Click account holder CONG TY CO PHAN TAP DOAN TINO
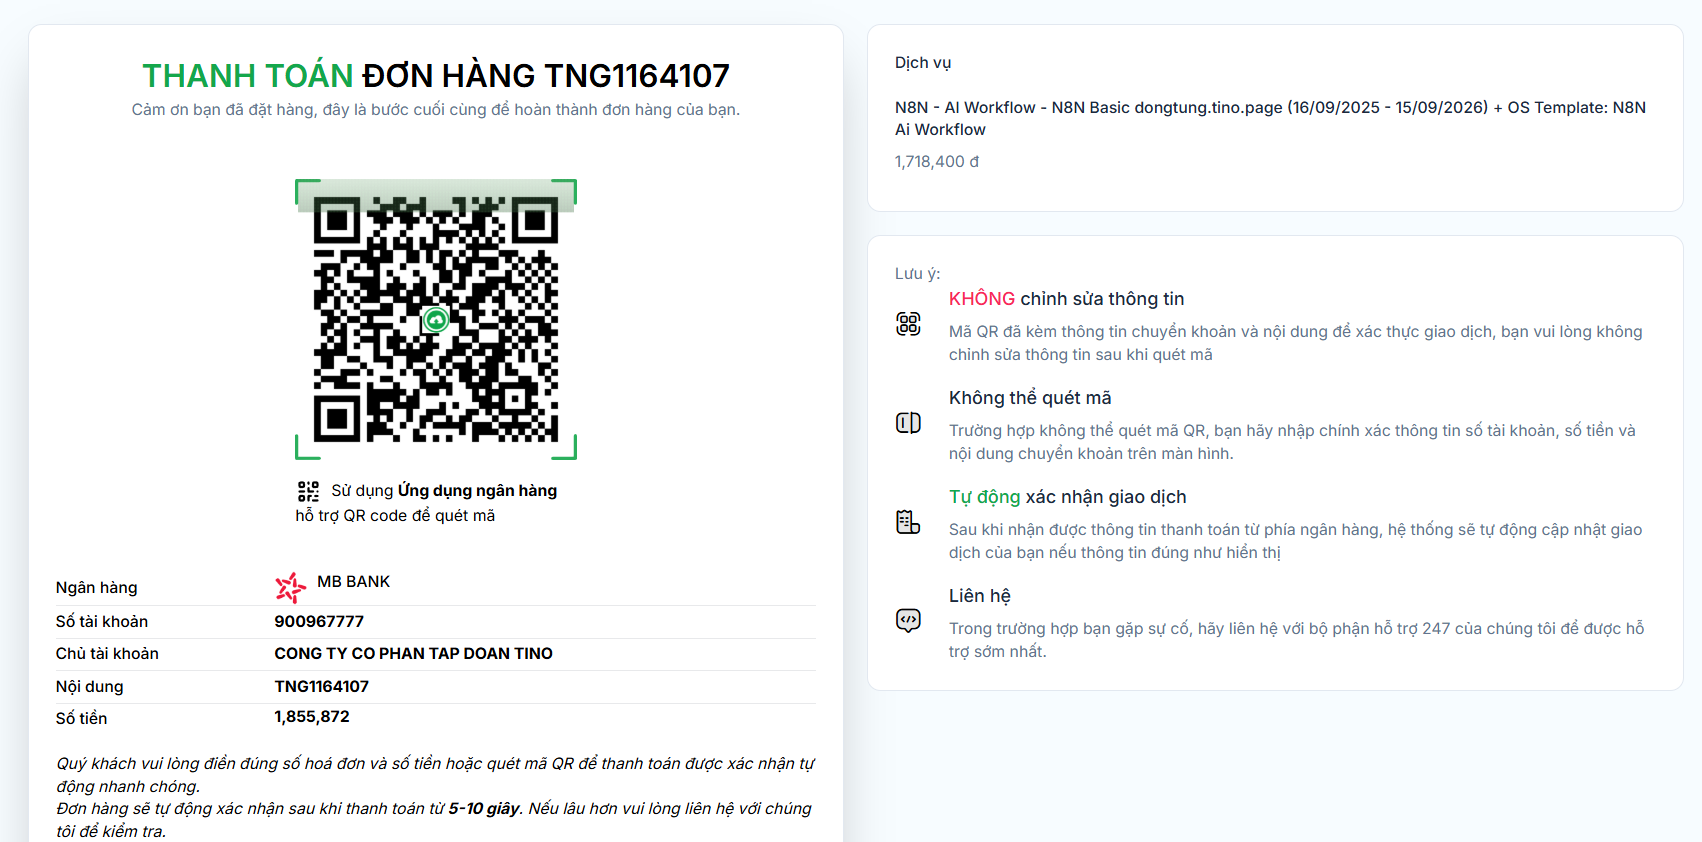 (x=413, y=654)
